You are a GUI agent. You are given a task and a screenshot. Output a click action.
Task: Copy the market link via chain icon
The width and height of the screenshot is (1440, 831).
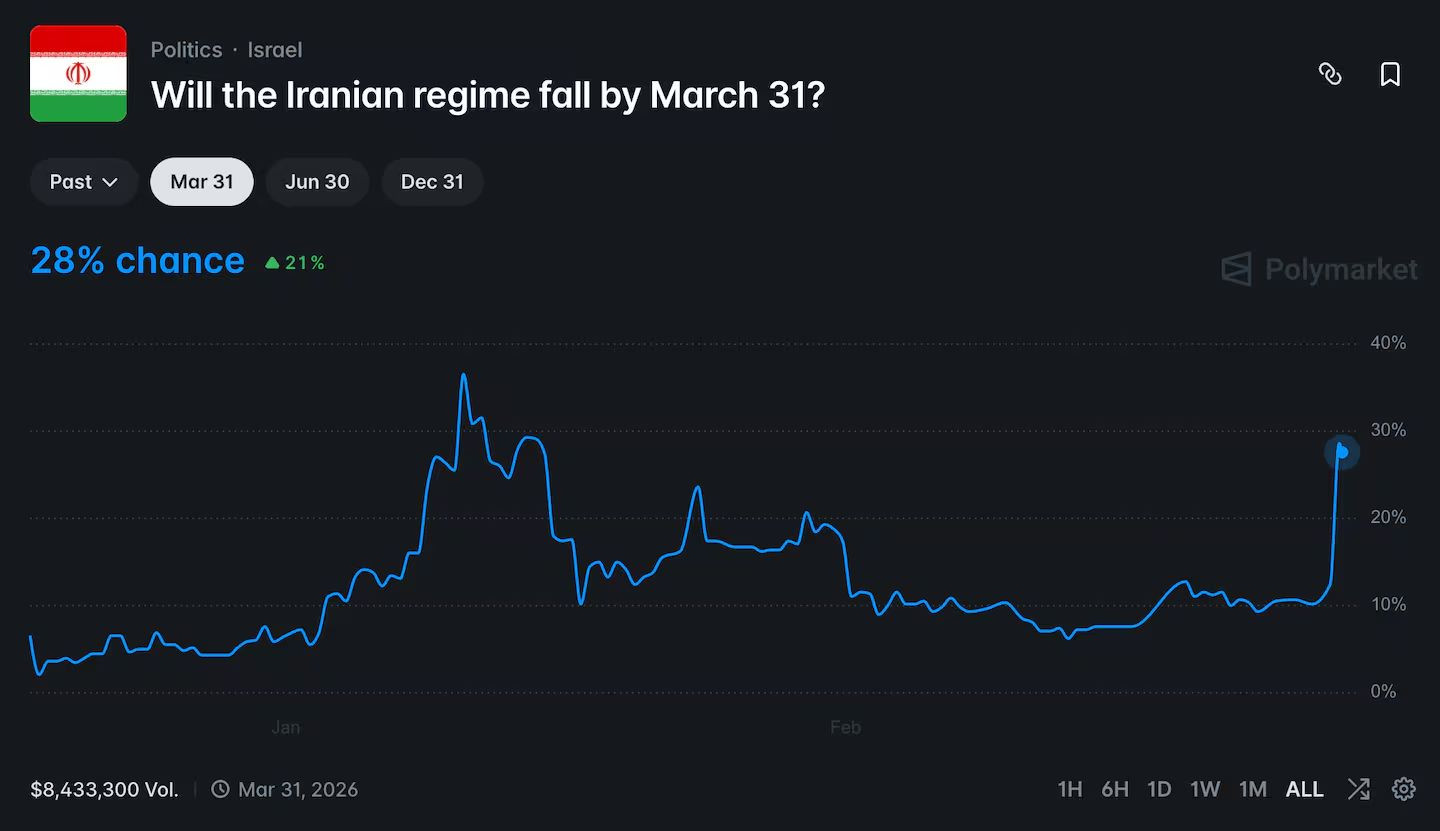tap(1330, 74)
